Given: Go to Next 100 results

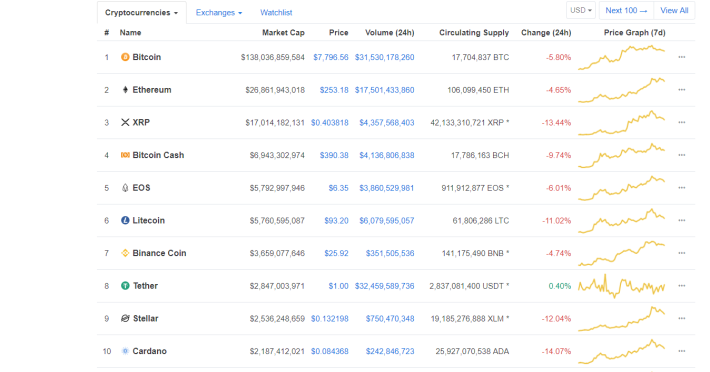Looking at the screenshot, I should click(626, 10).
